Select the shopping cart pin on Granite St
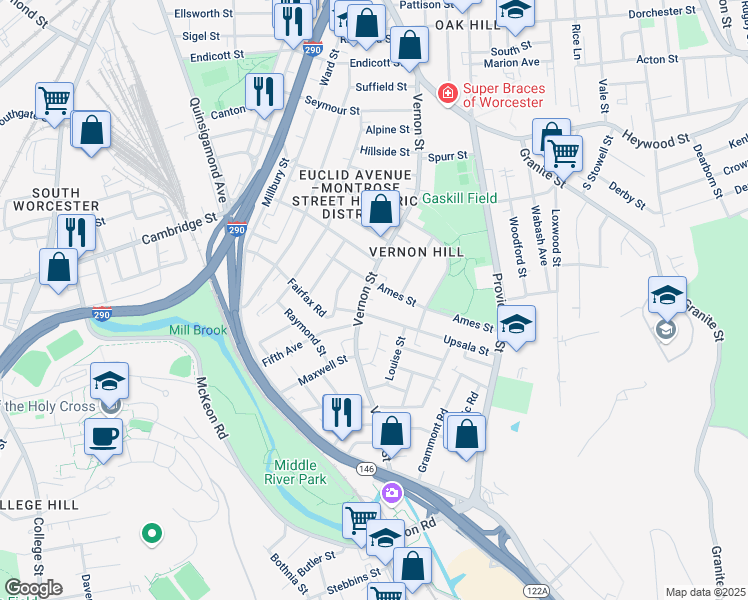The image size is (748, 600). pyautogui.click(x=563, y=157)
